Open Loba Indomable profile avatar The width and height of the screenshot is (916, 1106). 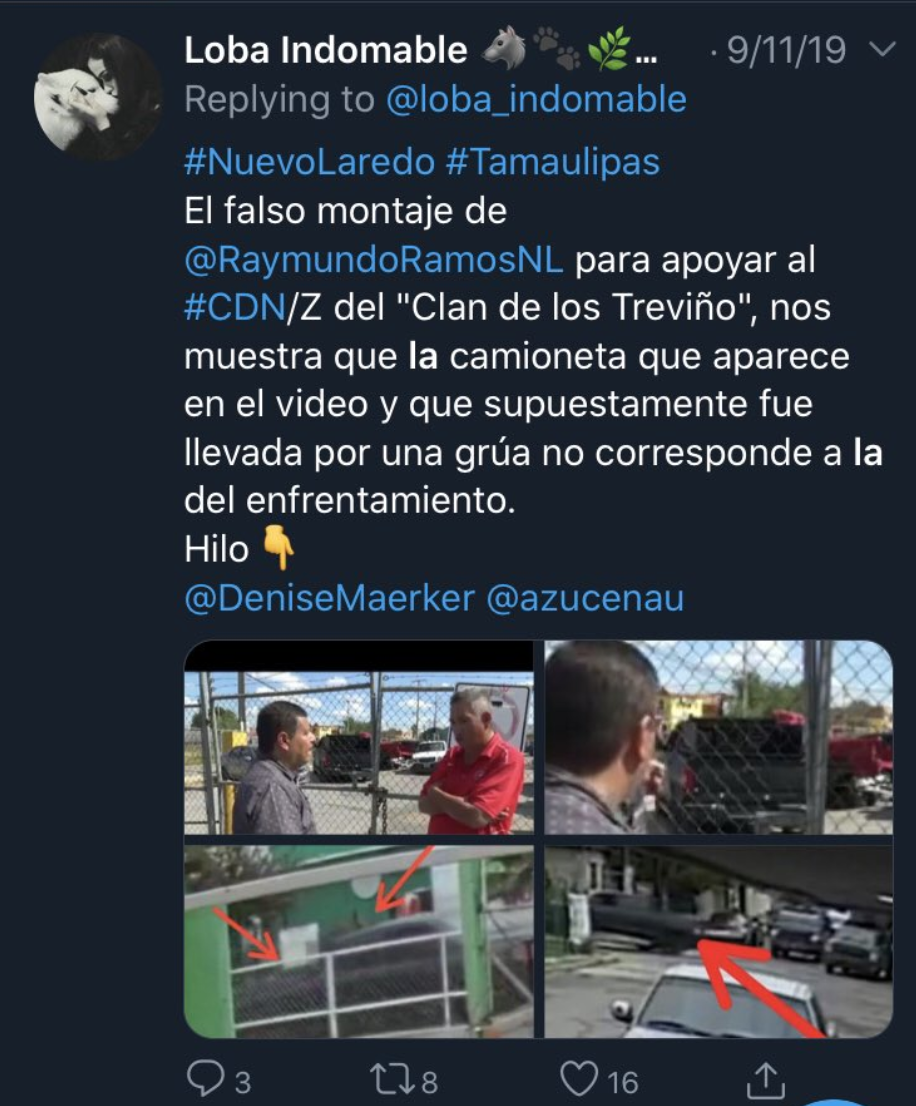coord(97,97)
